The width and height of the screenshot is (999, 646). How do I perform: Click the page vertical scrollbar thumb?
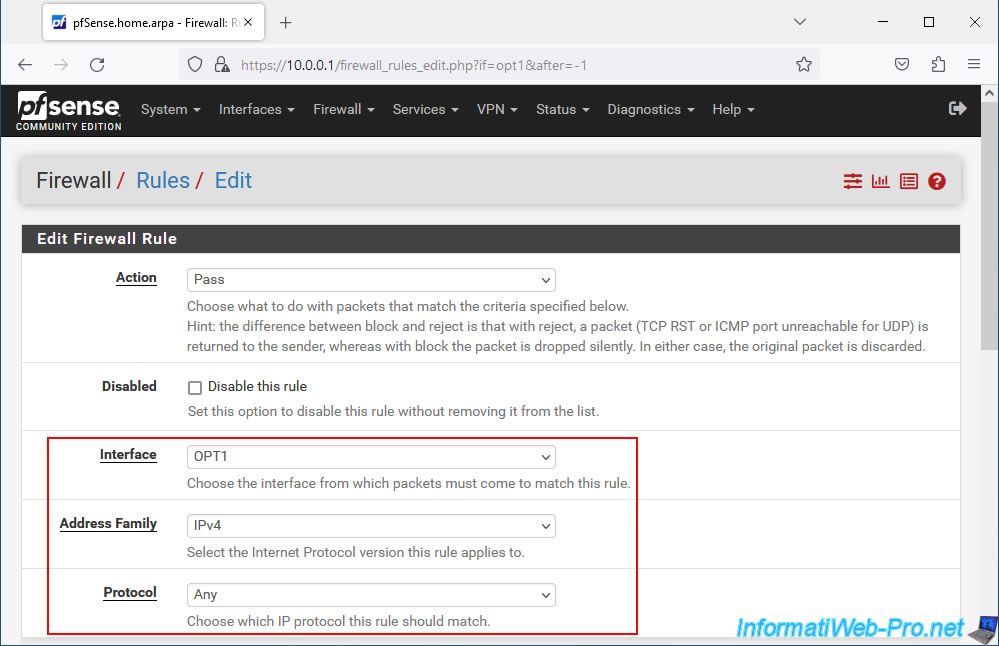(989, 226)
